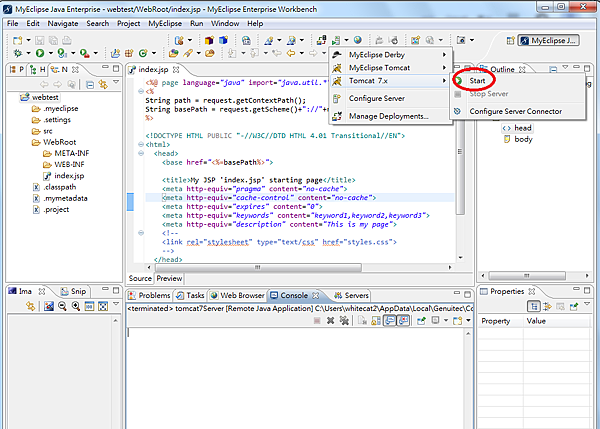
Task: Click the Configure Server Connector icon
Action: [457, 111]
